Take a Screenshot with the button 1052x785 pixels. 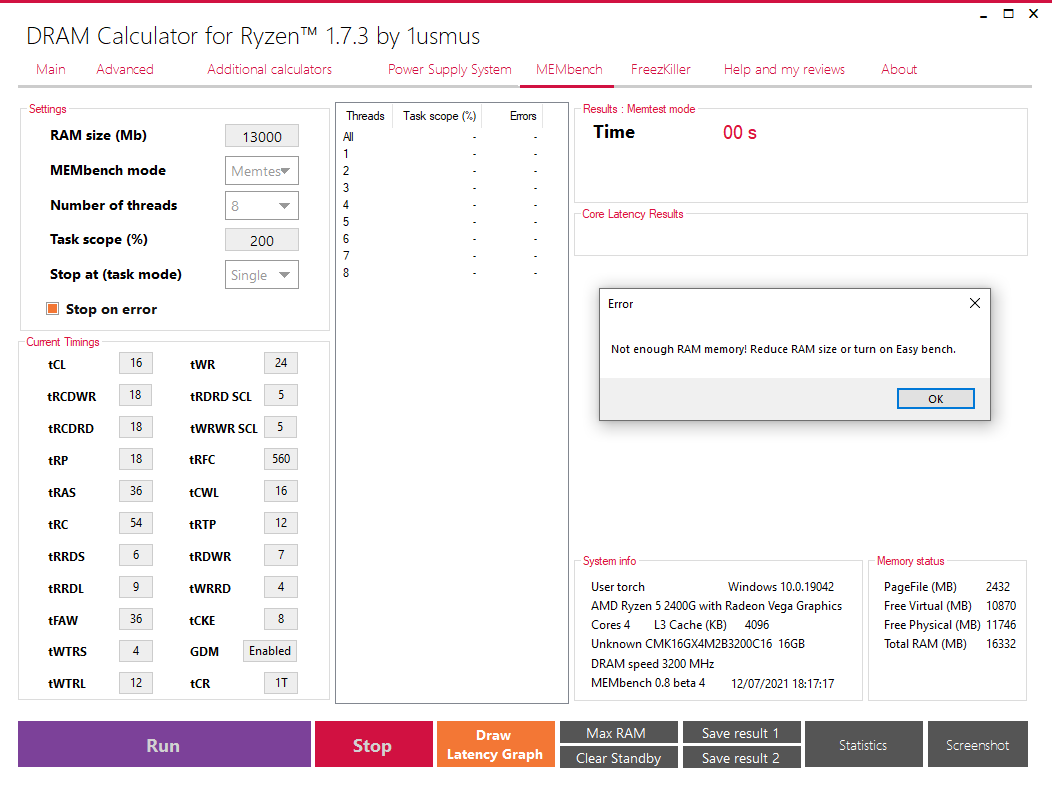pos(978,745)
